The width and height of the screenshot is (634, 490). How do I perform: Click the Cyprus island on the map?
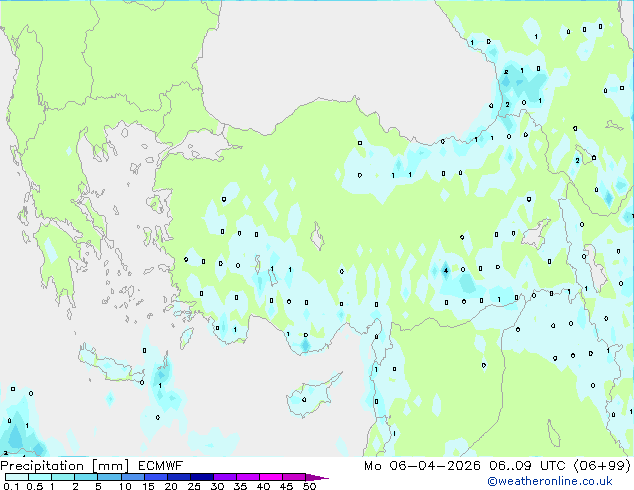click(311, 396)
